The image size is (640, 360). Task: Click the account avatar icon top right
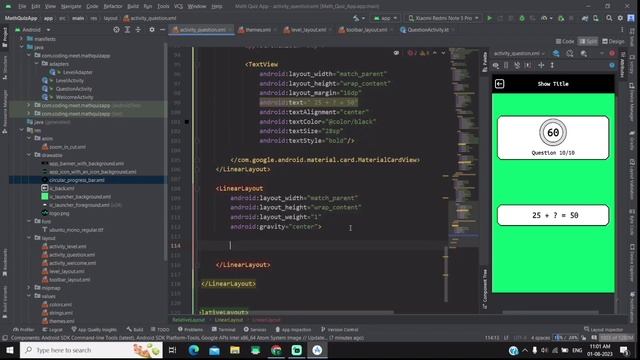631,18
